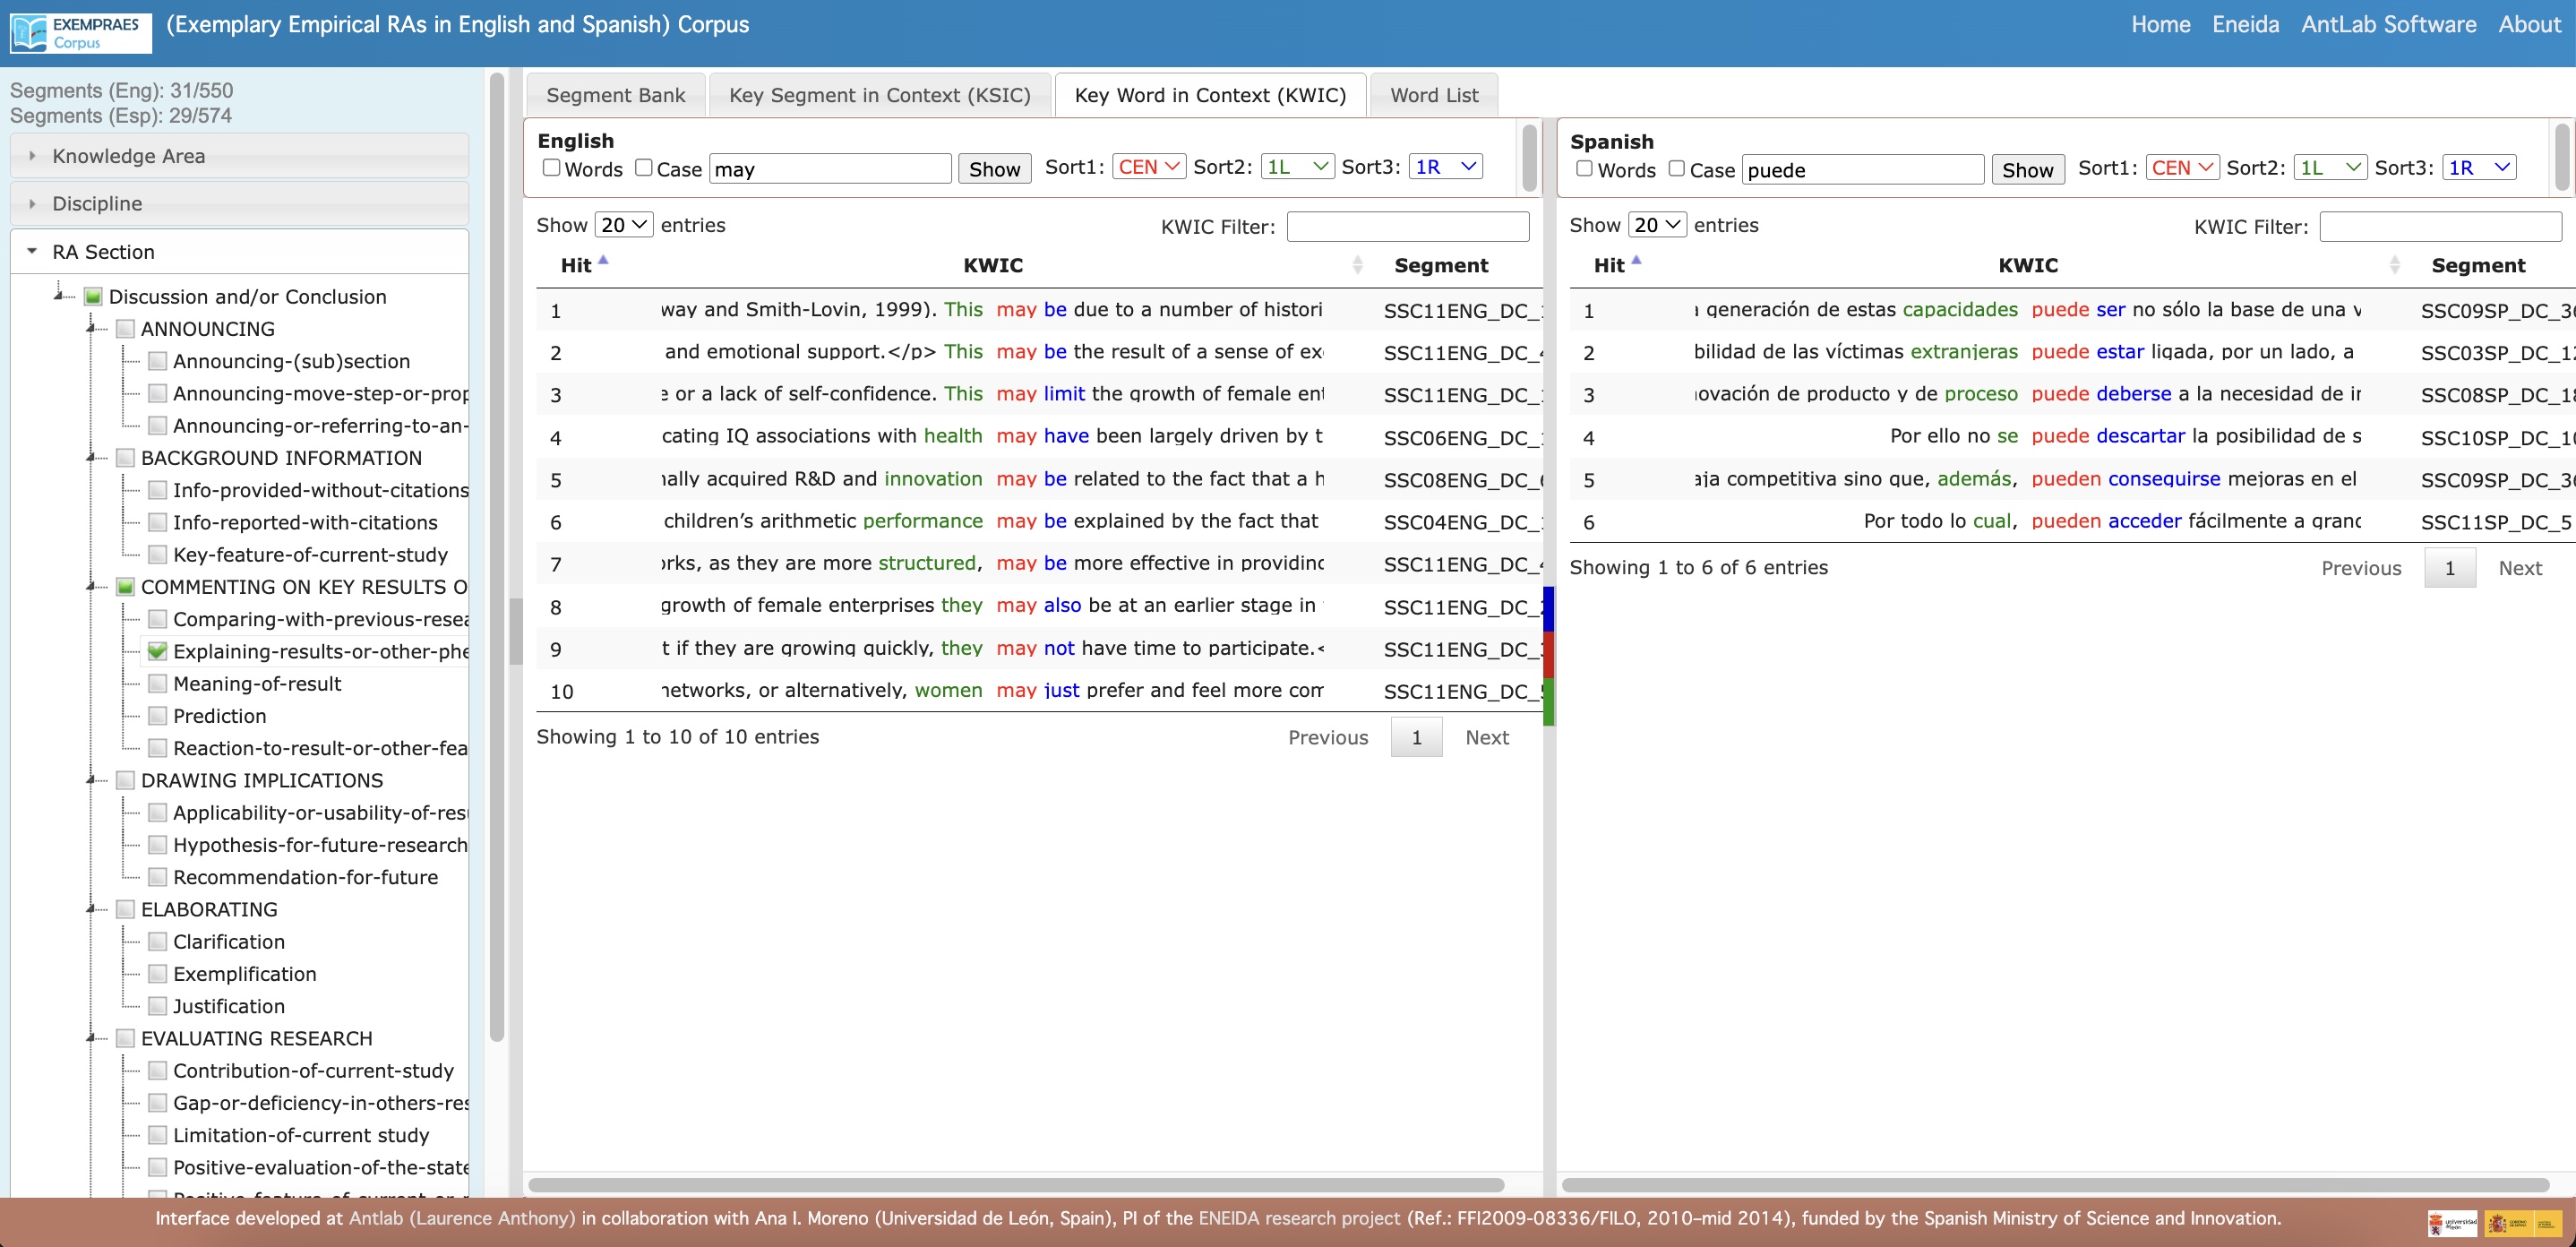Open English Sort3 1R dropdown
The image size is (2576, 1247).
(1446, 166)
